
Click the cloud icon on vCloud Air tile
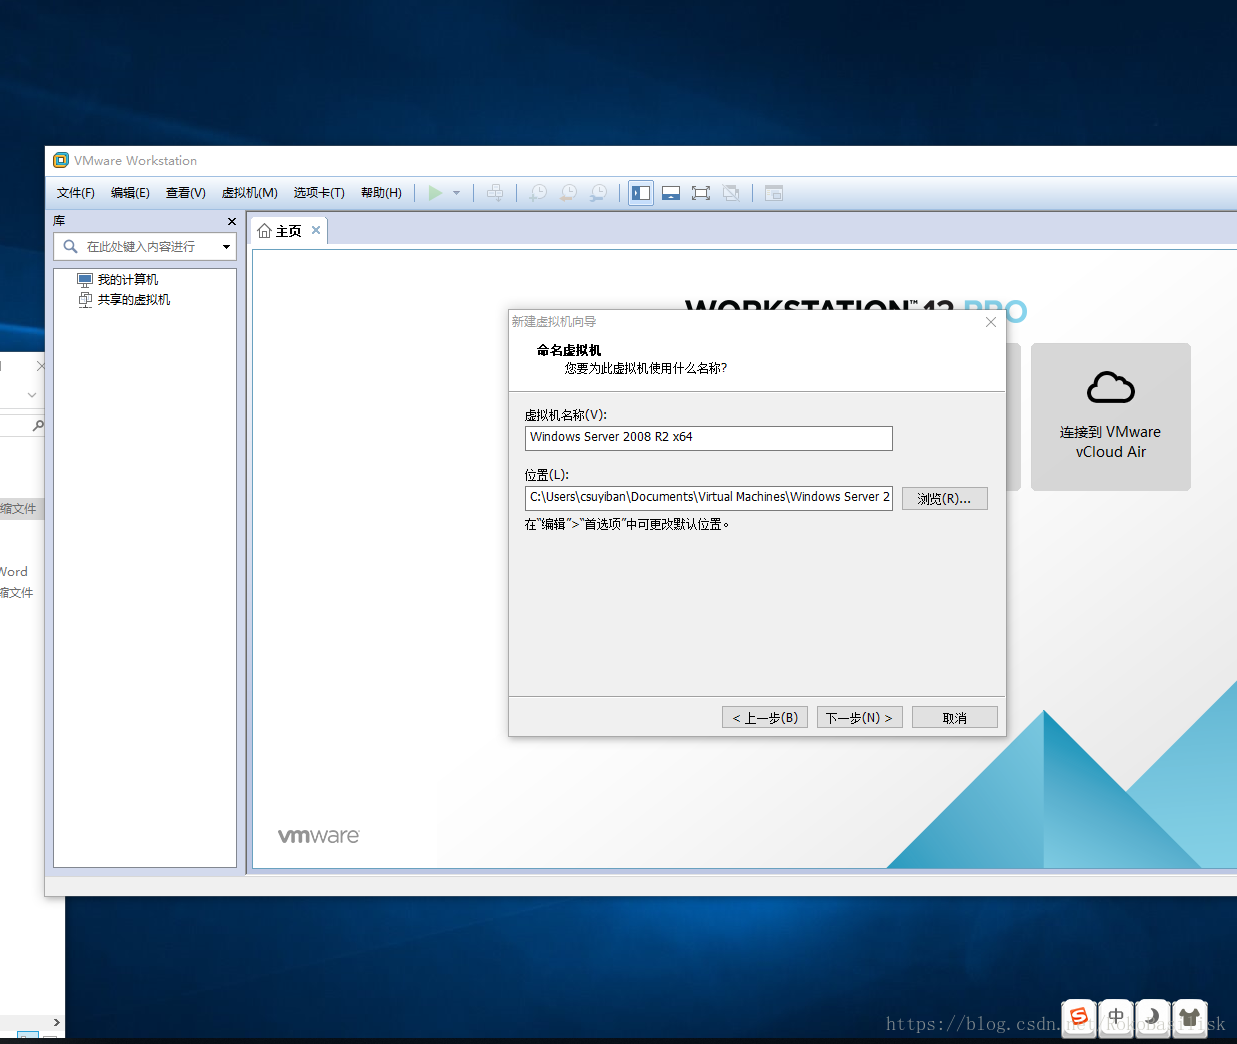pyautogui.click(x=1111, y=387)
